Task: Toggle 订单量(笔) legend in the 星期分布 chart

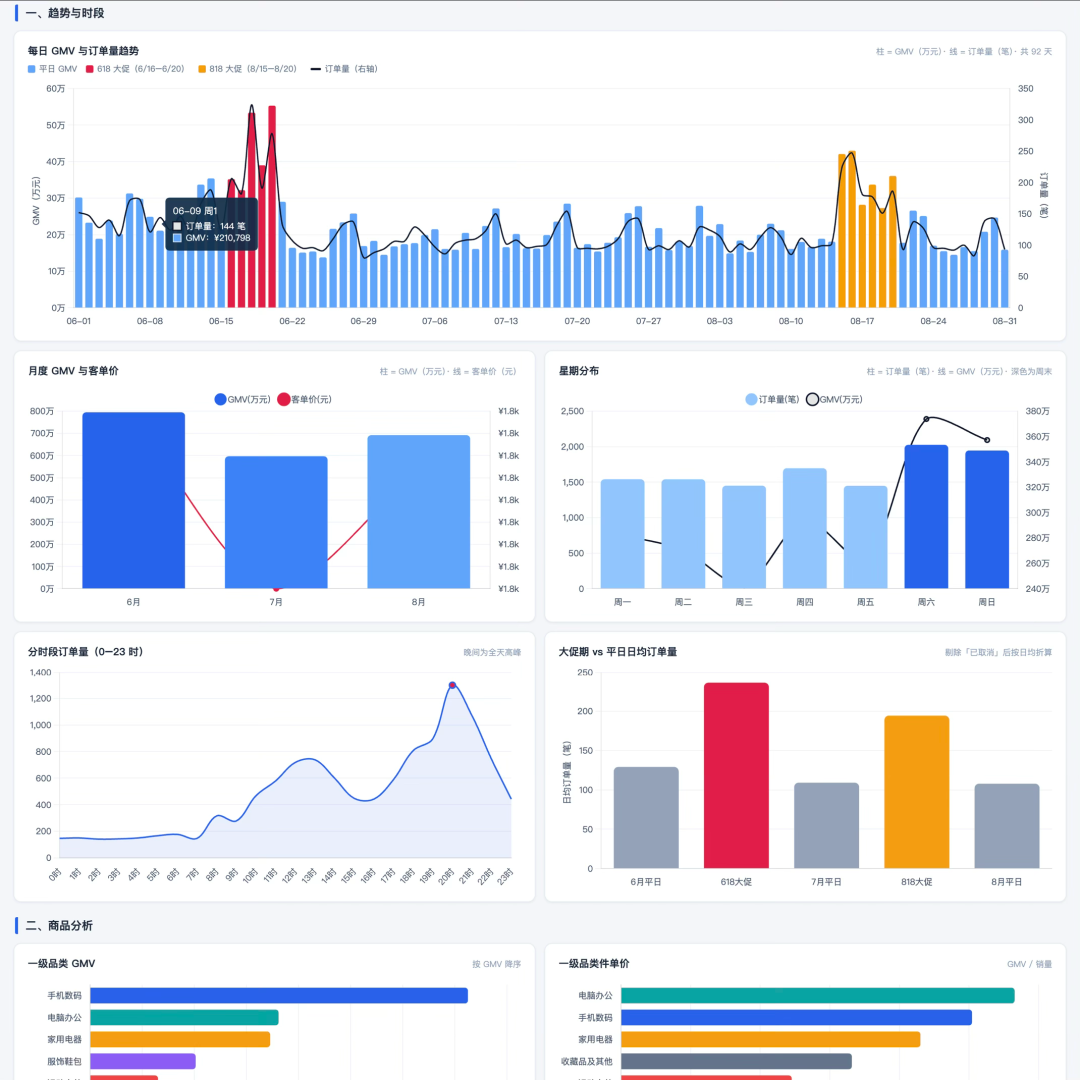Action: (772, 399)
